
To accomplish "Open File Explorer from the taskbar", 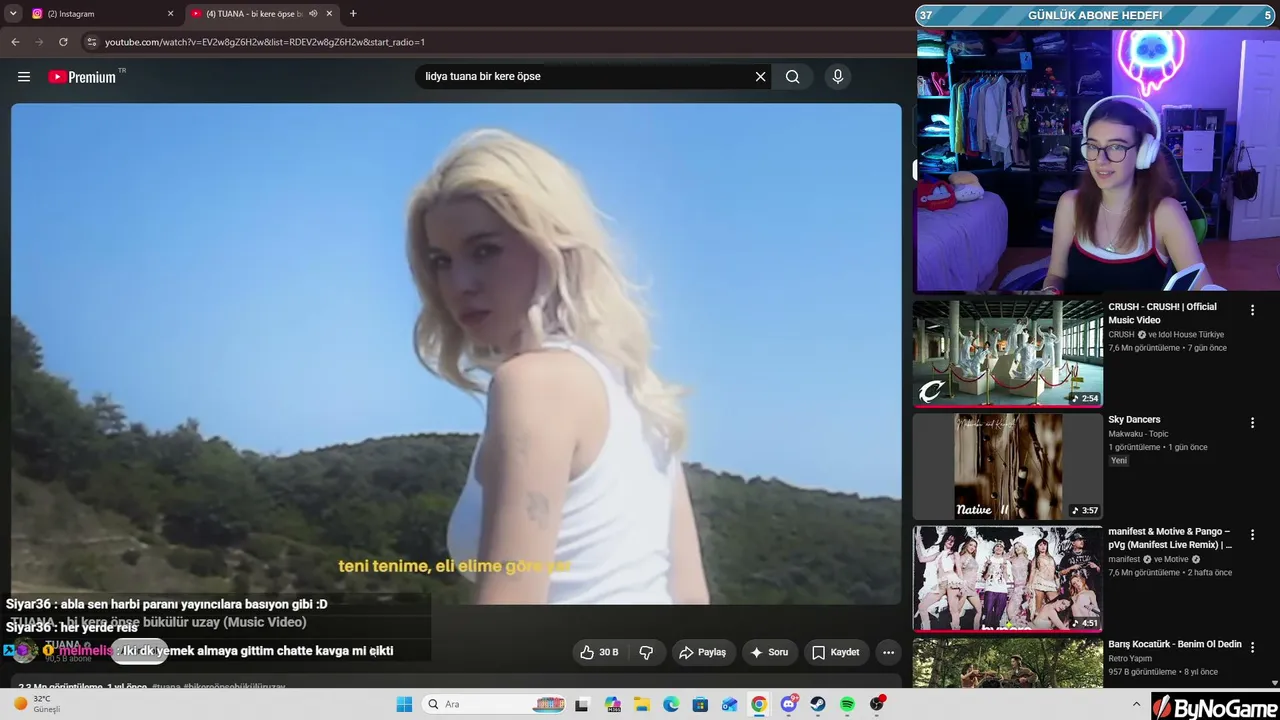I will (642, 704).
